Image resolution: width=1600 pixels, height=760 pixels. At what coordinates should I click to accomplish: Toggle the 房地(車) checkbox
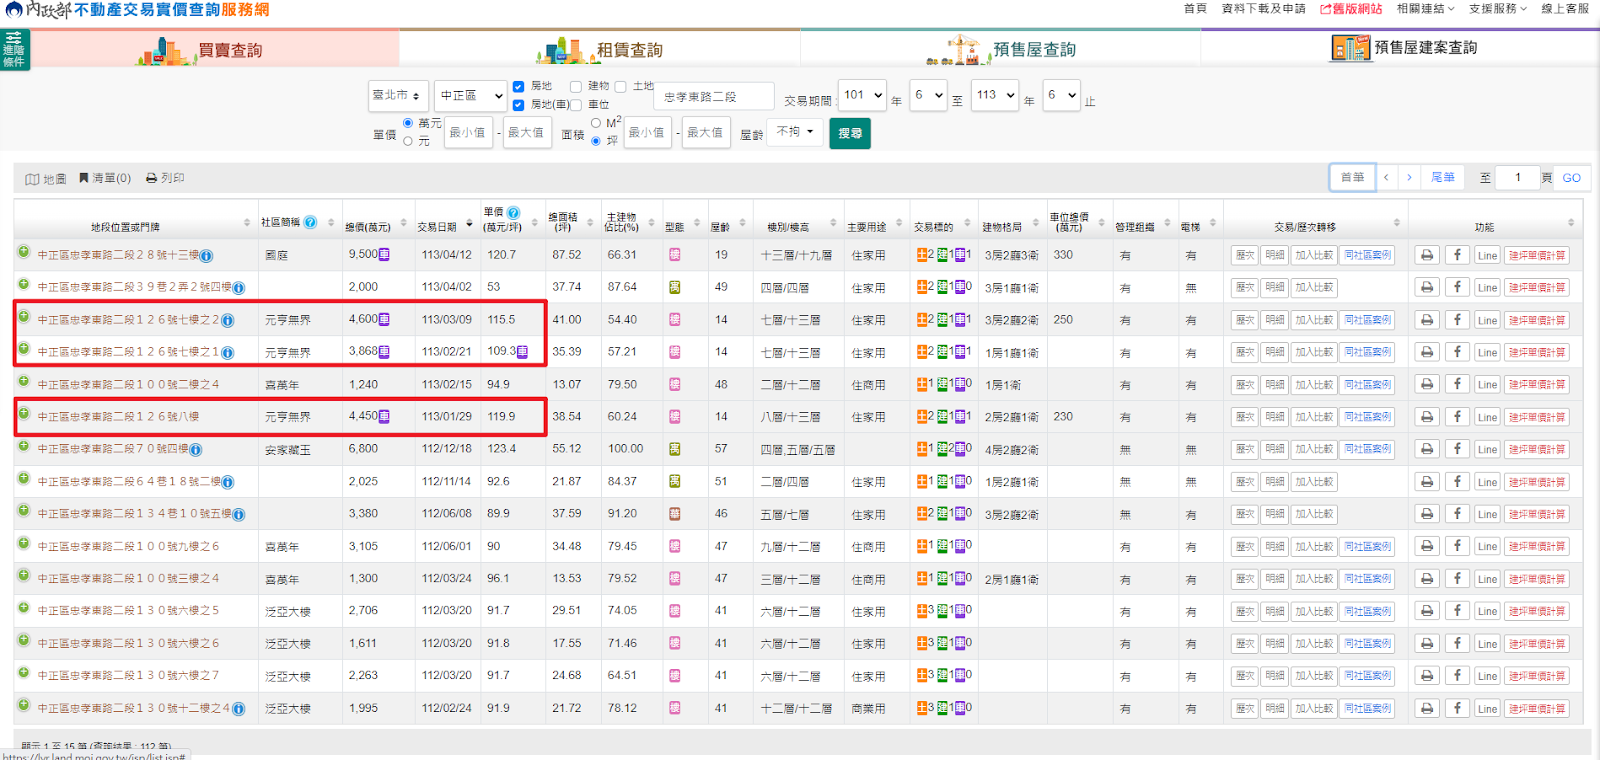click(x=518, y=105)
